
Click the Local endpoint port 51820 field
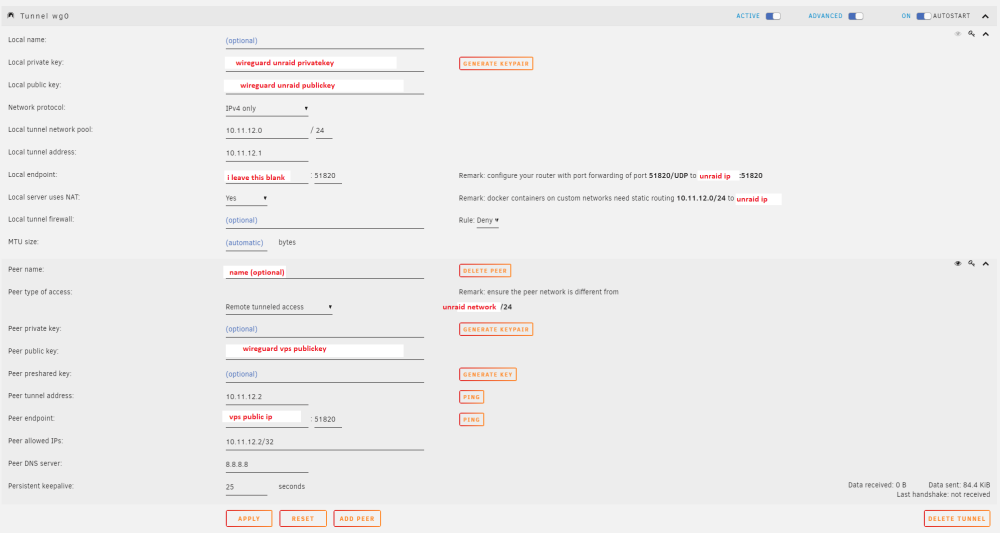click(327, 176)
